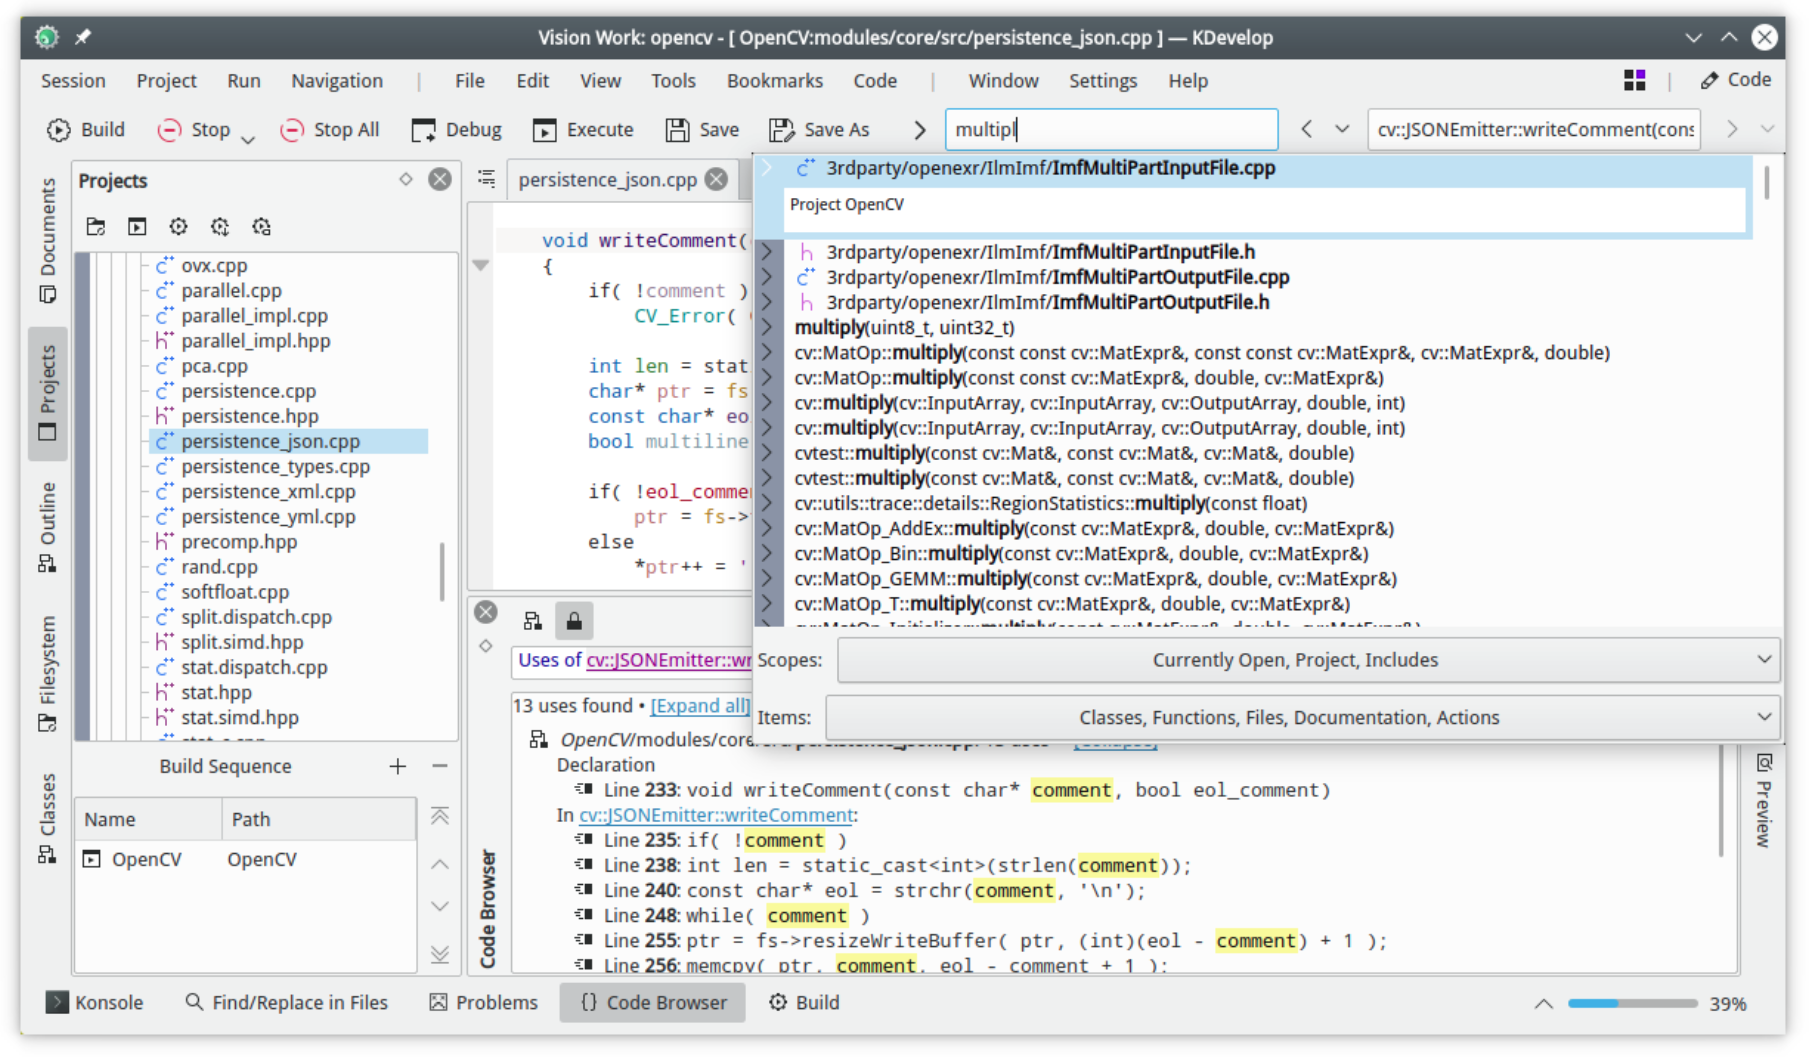This screenshot has height=1057, width=1809.
Task: Open the Session menu
Action: (x=73, y=81)
